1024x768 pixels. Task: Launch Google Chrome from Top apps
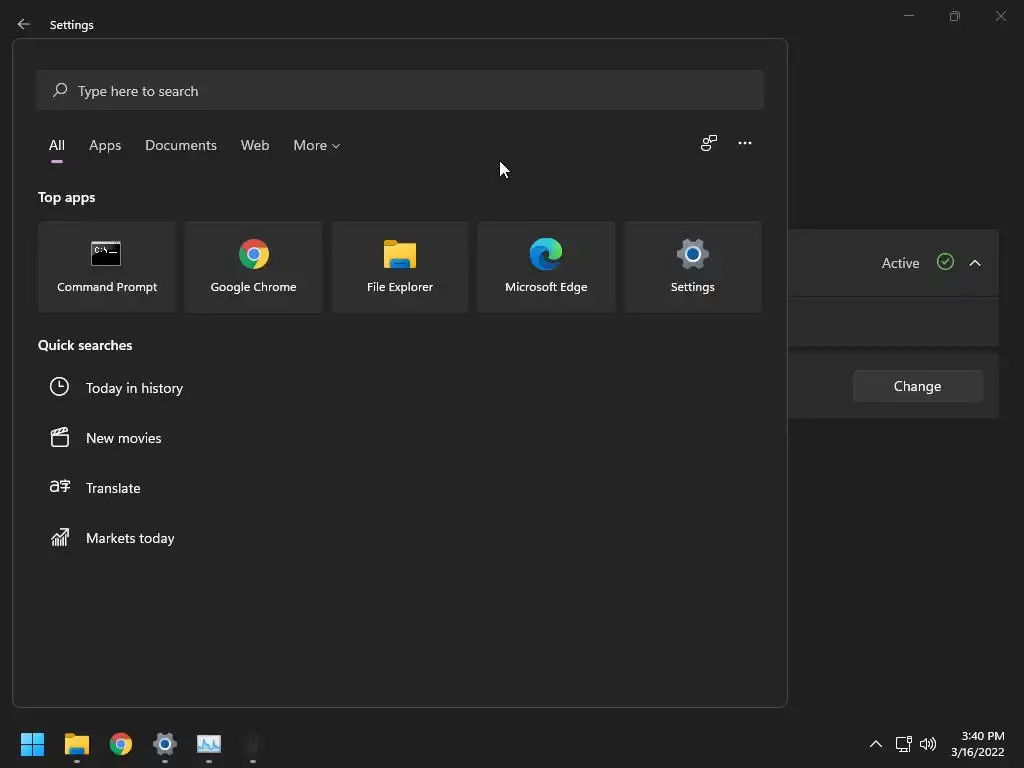(253, 266)
